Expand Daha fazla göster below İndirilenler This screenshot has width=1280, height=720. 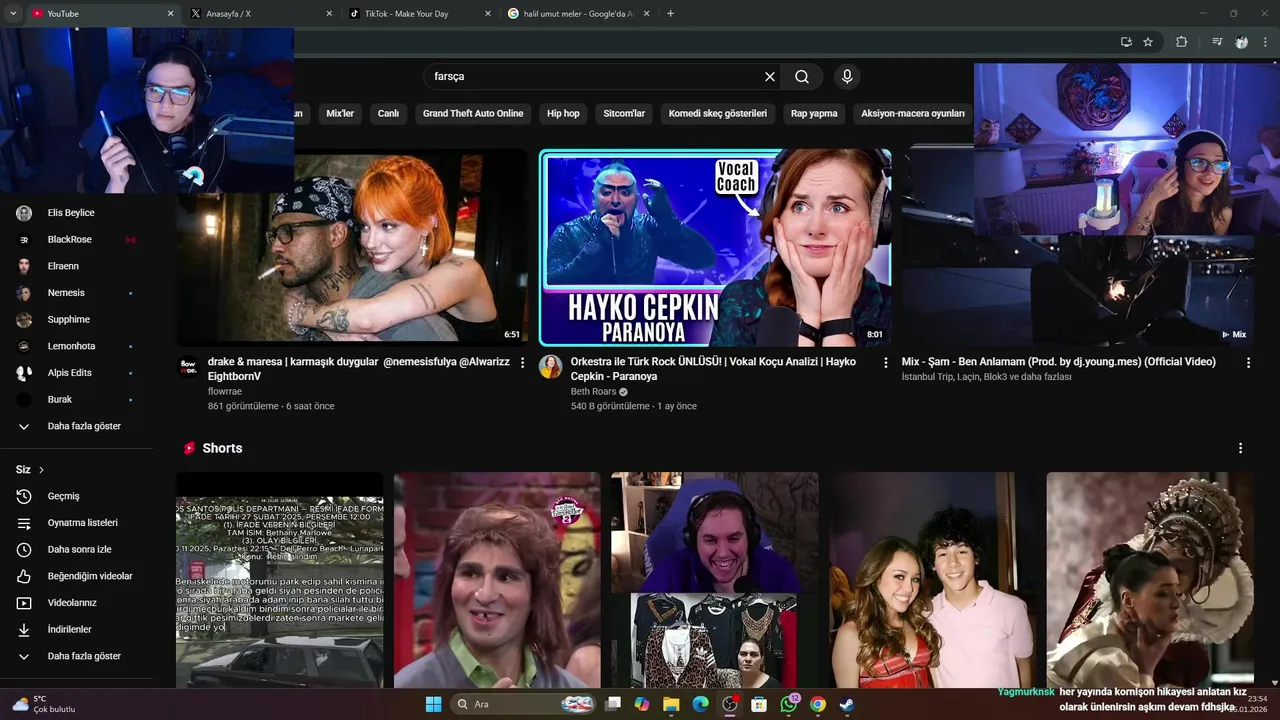tap(84, 656)
